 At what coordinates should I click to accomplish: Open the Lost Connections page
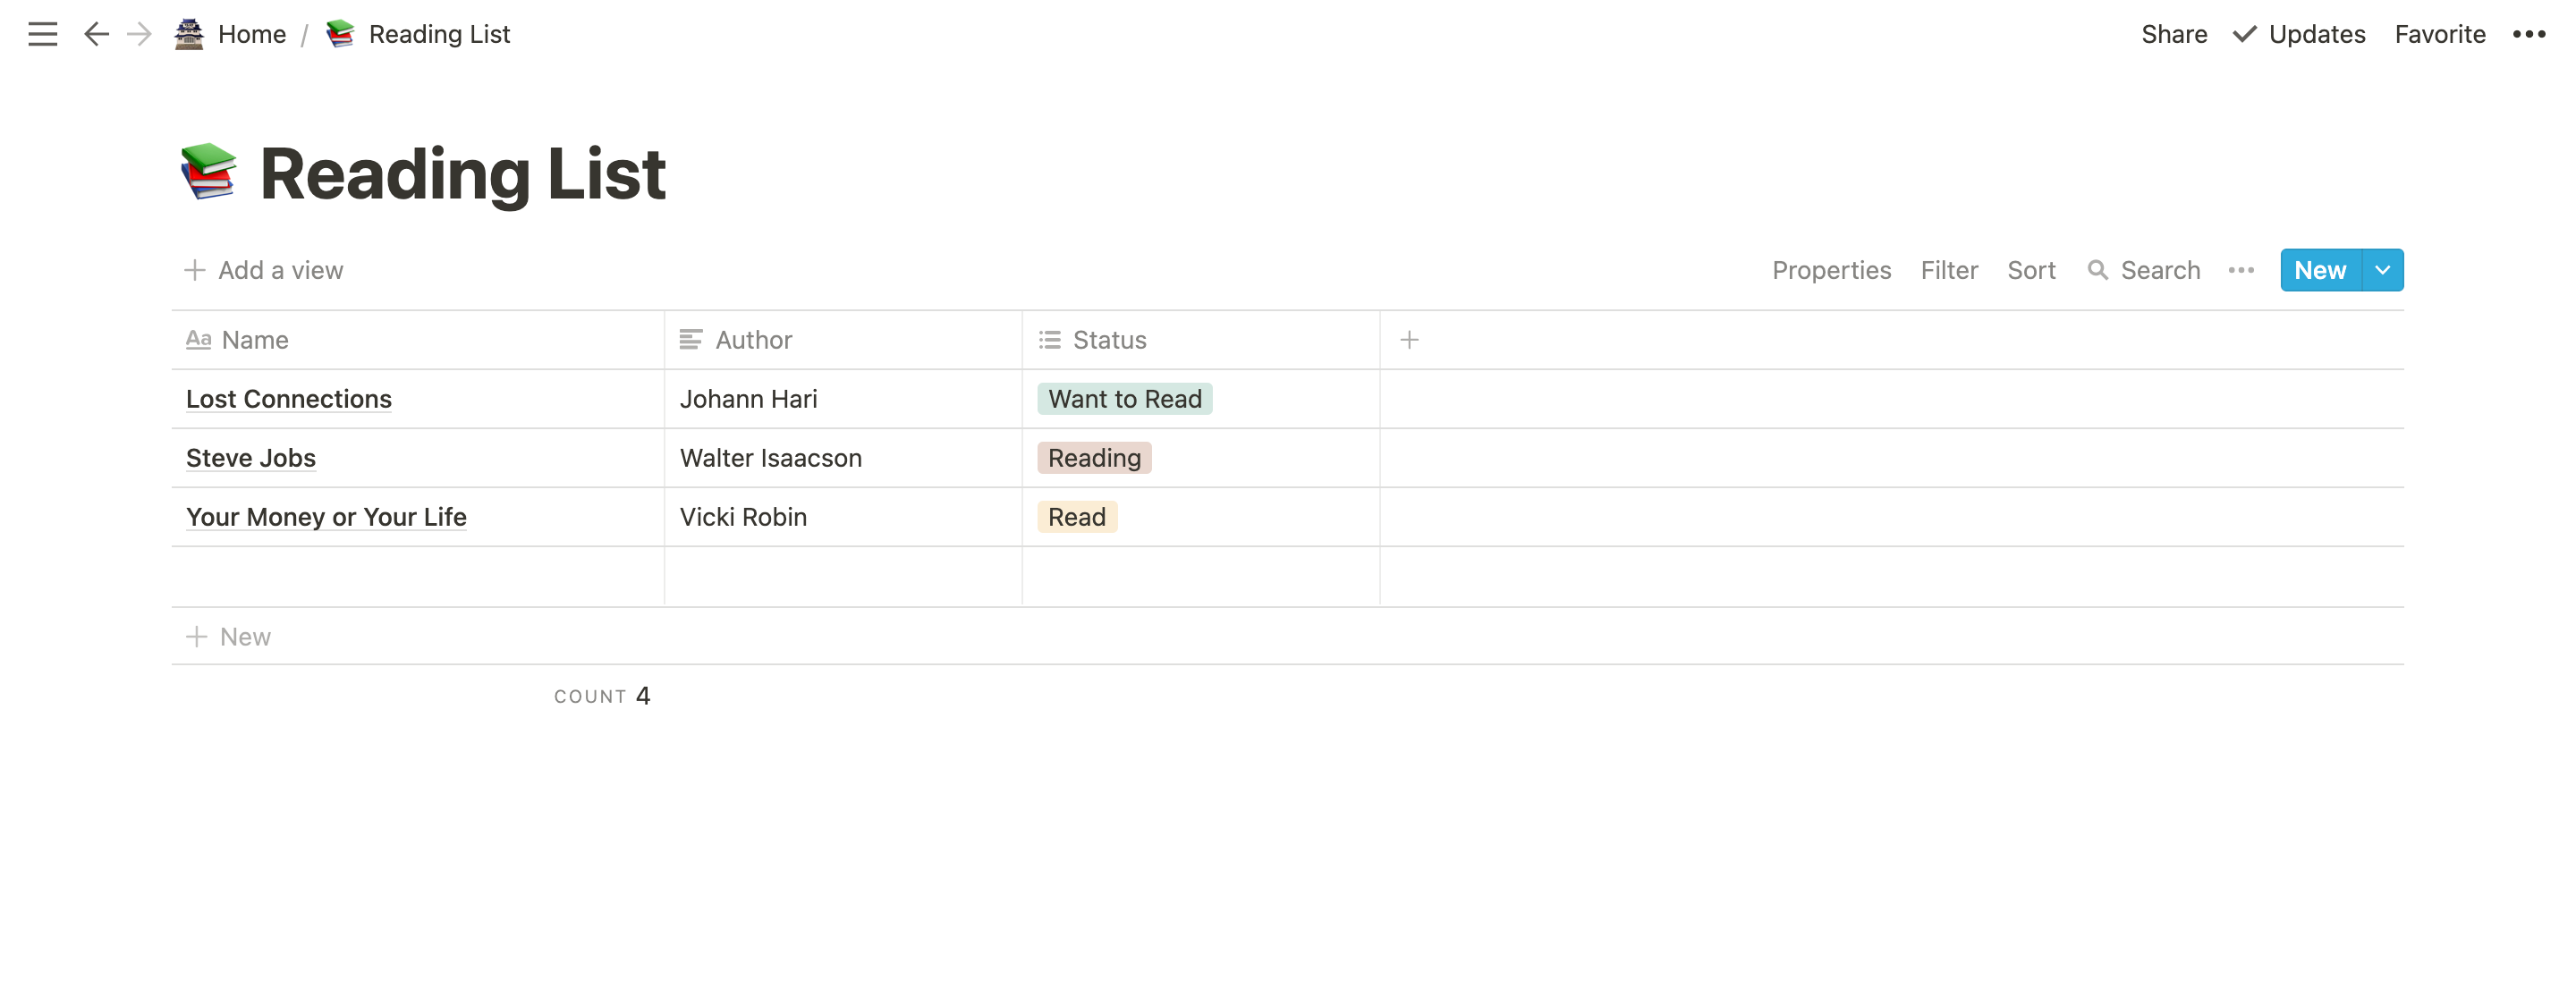click(x=289, y=399)
